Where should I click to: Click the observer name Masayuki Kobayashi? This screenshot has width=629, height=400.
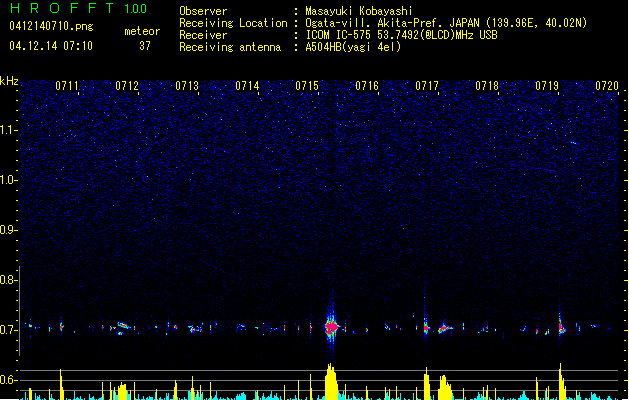(359, 11)
